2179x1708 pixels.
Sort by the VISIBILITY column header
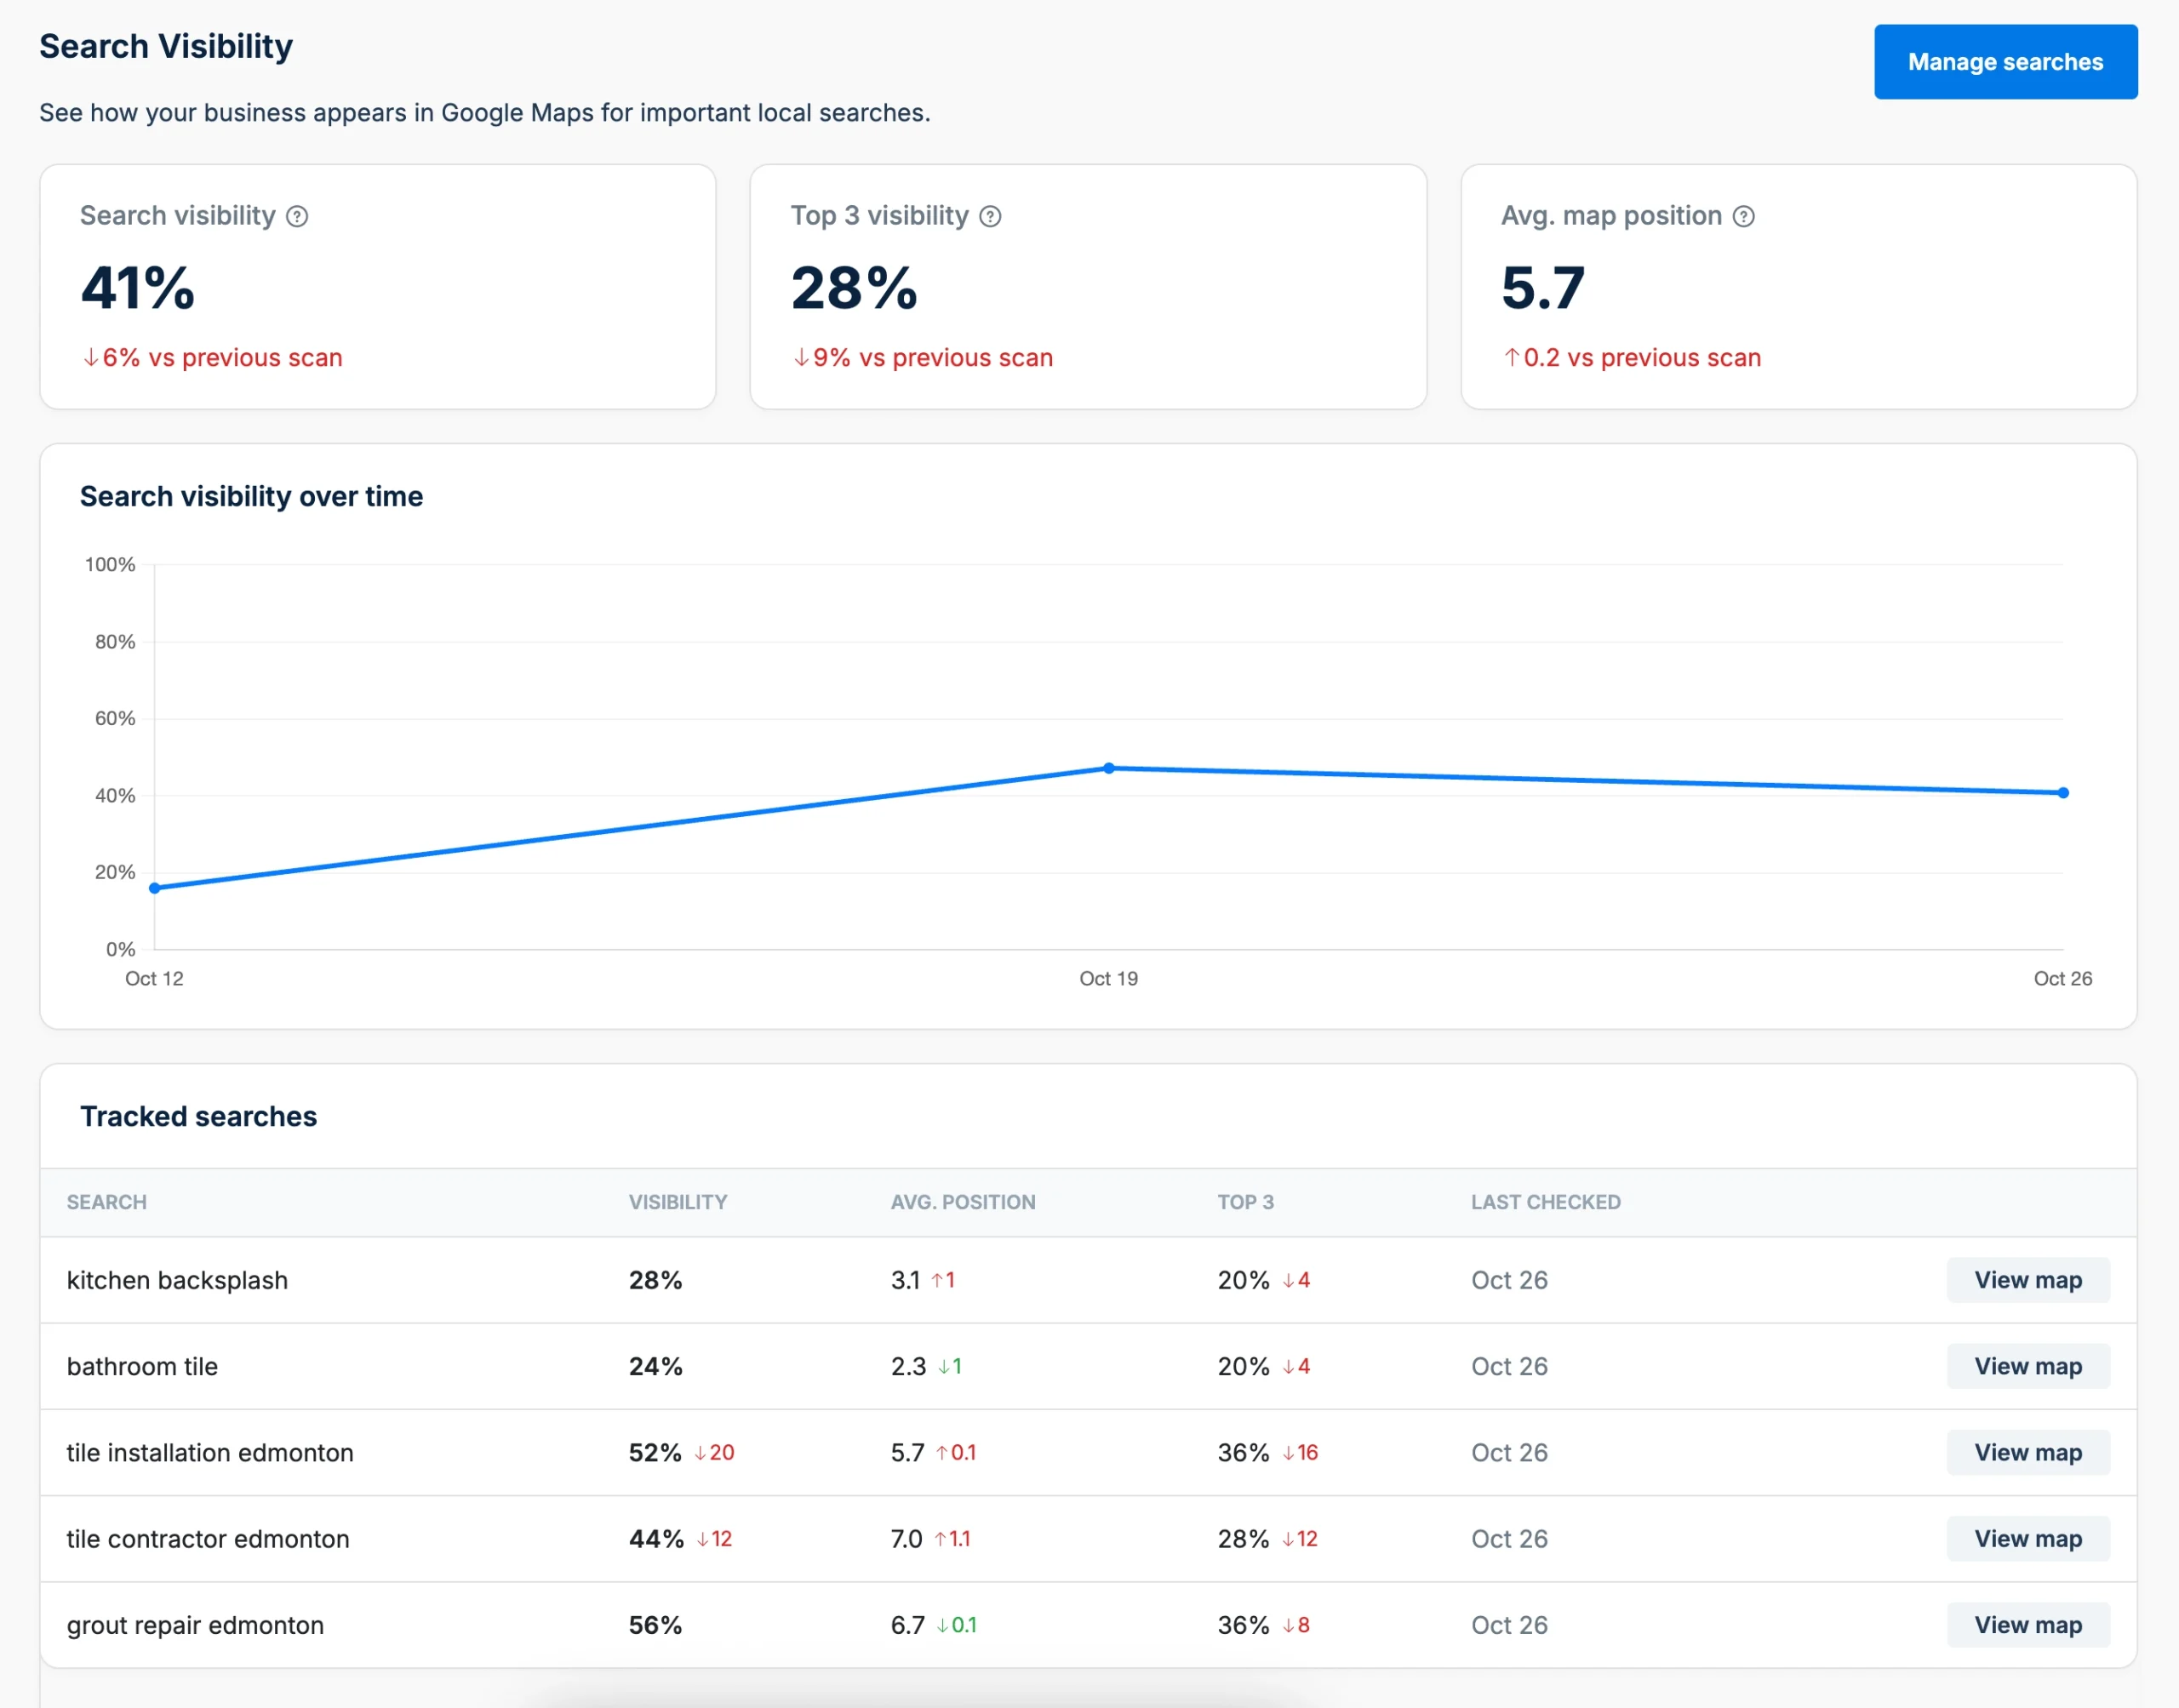678,1202
